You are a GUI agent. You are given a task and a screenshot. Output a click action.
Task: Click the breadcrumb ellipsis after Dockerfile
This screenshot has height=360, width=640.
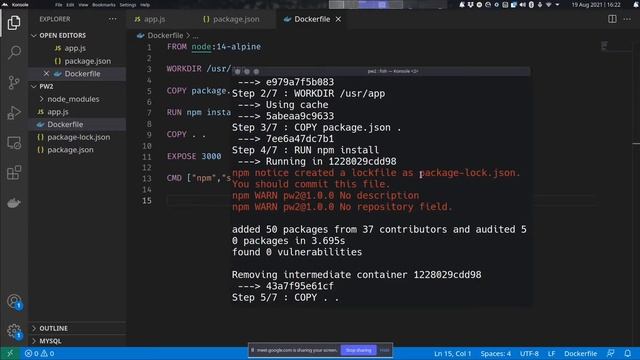[196, 36]
